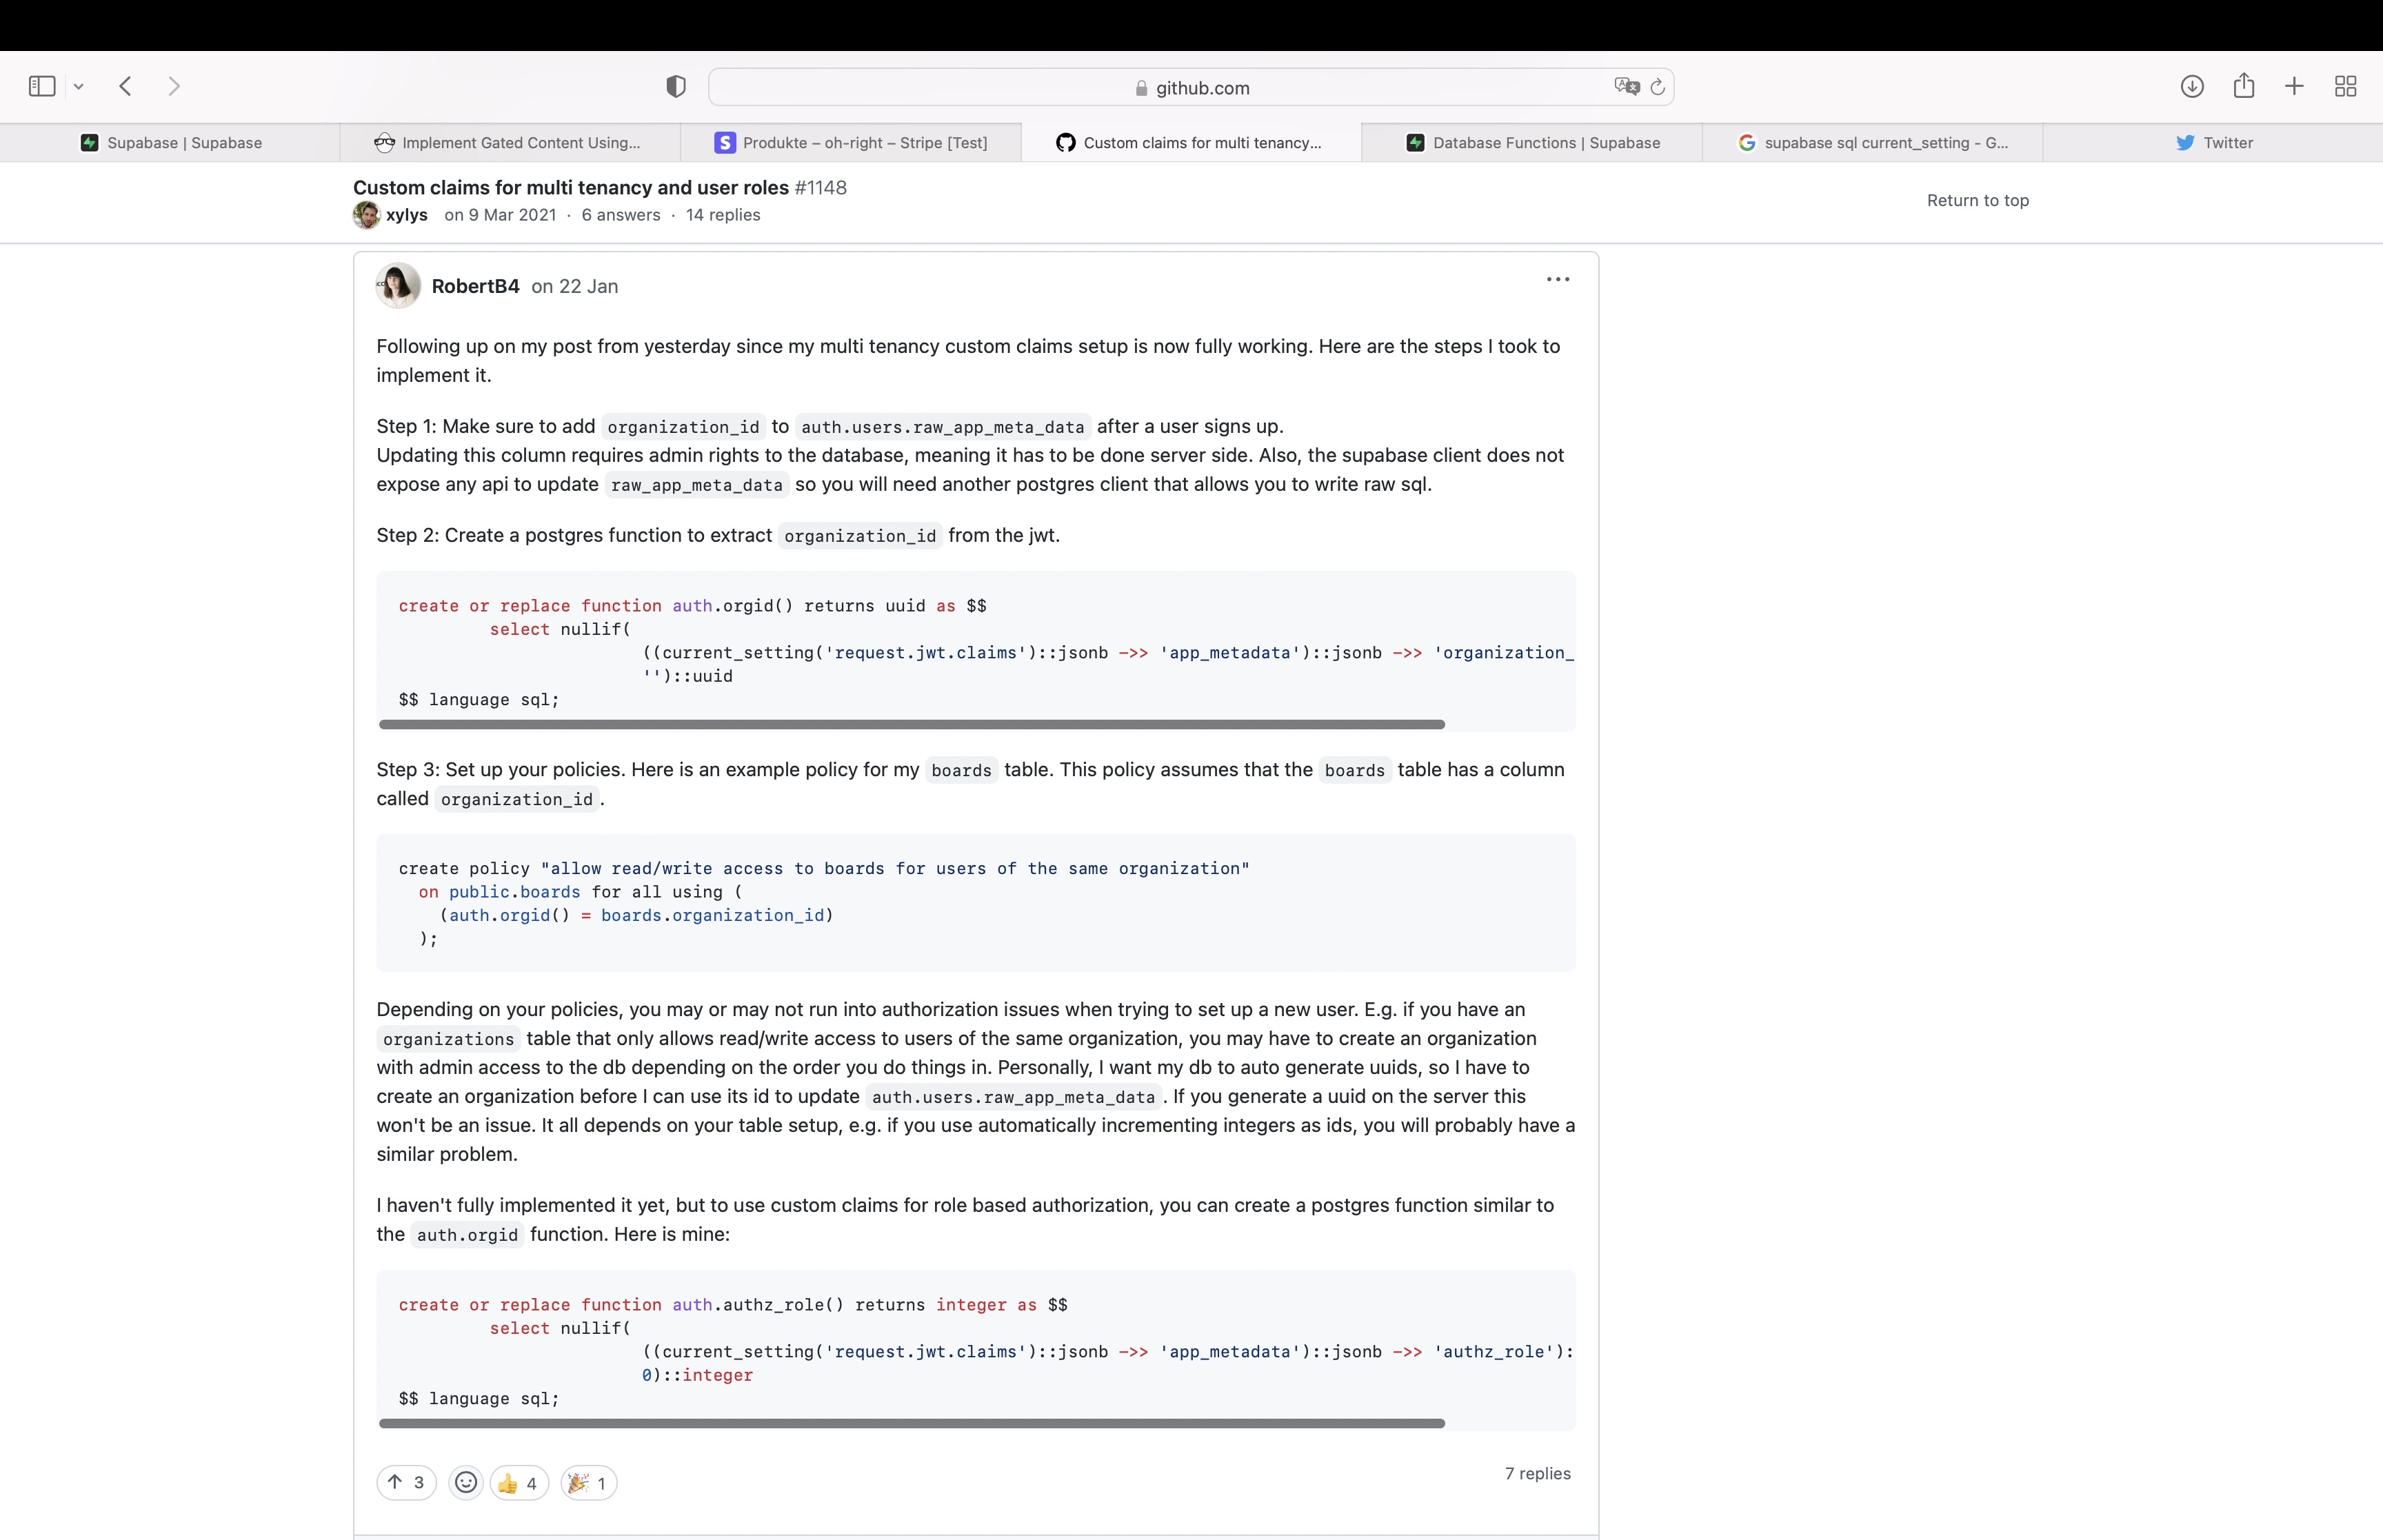The width and height of the screenshot is (2383, 1540).
Task: Click the auth.orgid code block scrollbar
Action: [911, 724]
